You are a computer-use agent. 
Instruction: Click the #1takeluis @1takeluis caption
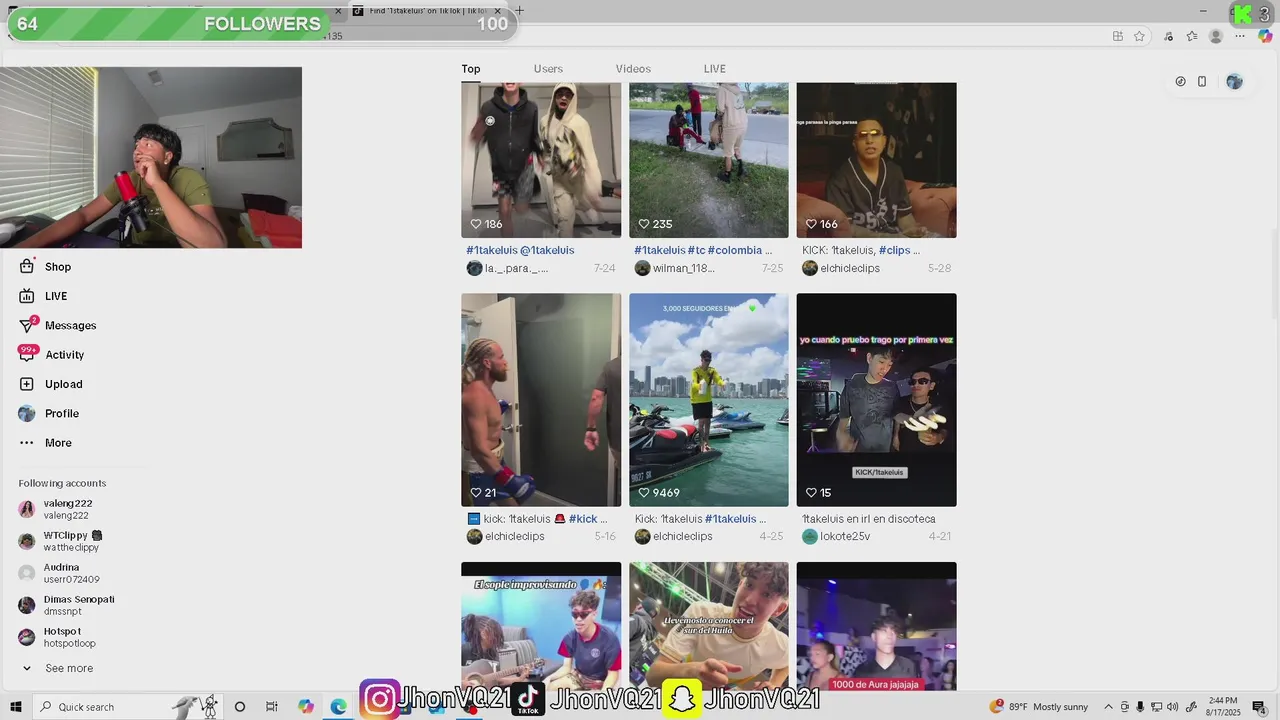(520, 250)
